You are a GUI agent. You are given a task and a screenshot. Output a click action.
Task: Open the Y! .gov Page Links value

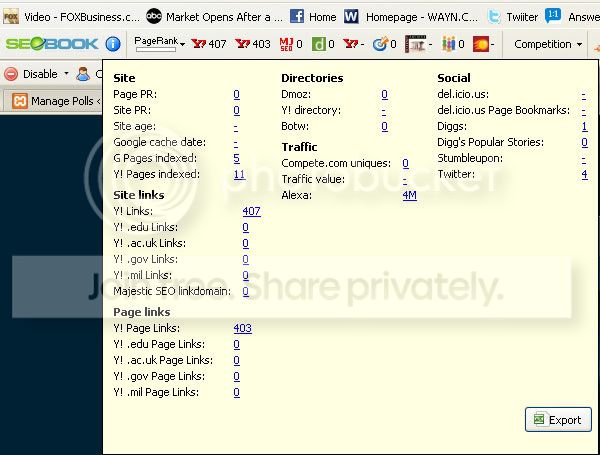[236, 376]
